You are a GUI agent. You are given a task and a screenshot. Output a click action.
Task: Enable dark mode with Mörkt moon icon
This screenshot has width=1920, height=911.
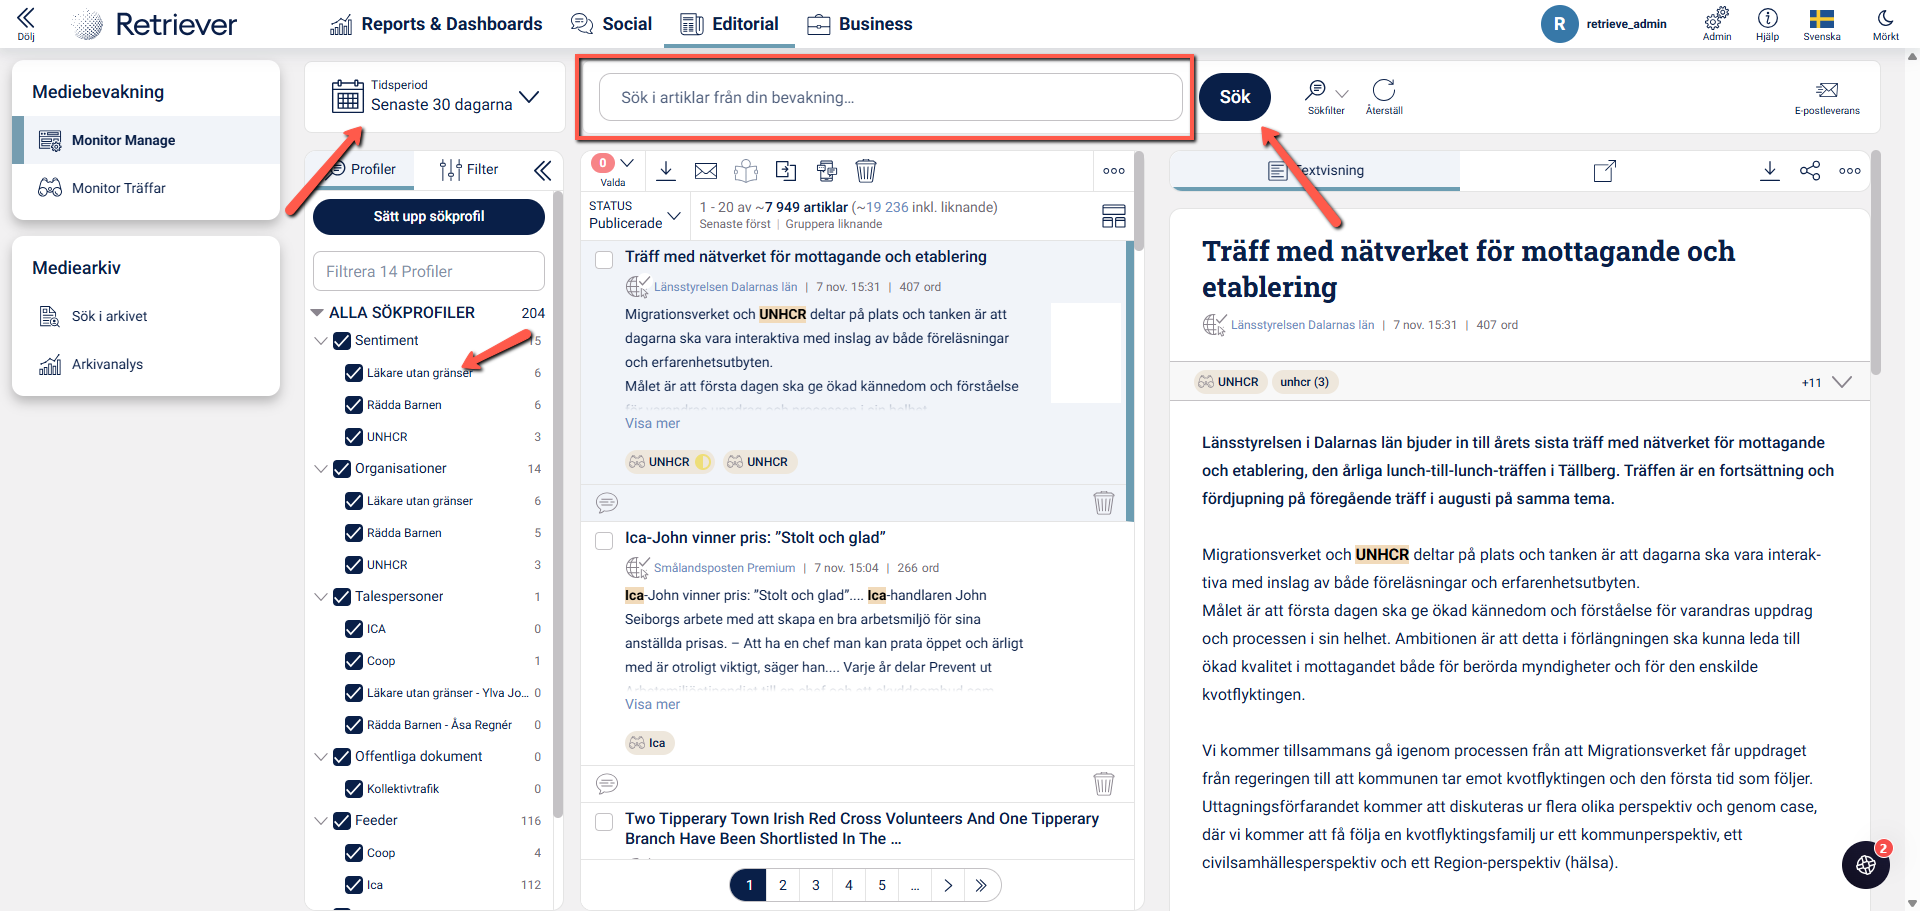click(x=1885, y=23)
